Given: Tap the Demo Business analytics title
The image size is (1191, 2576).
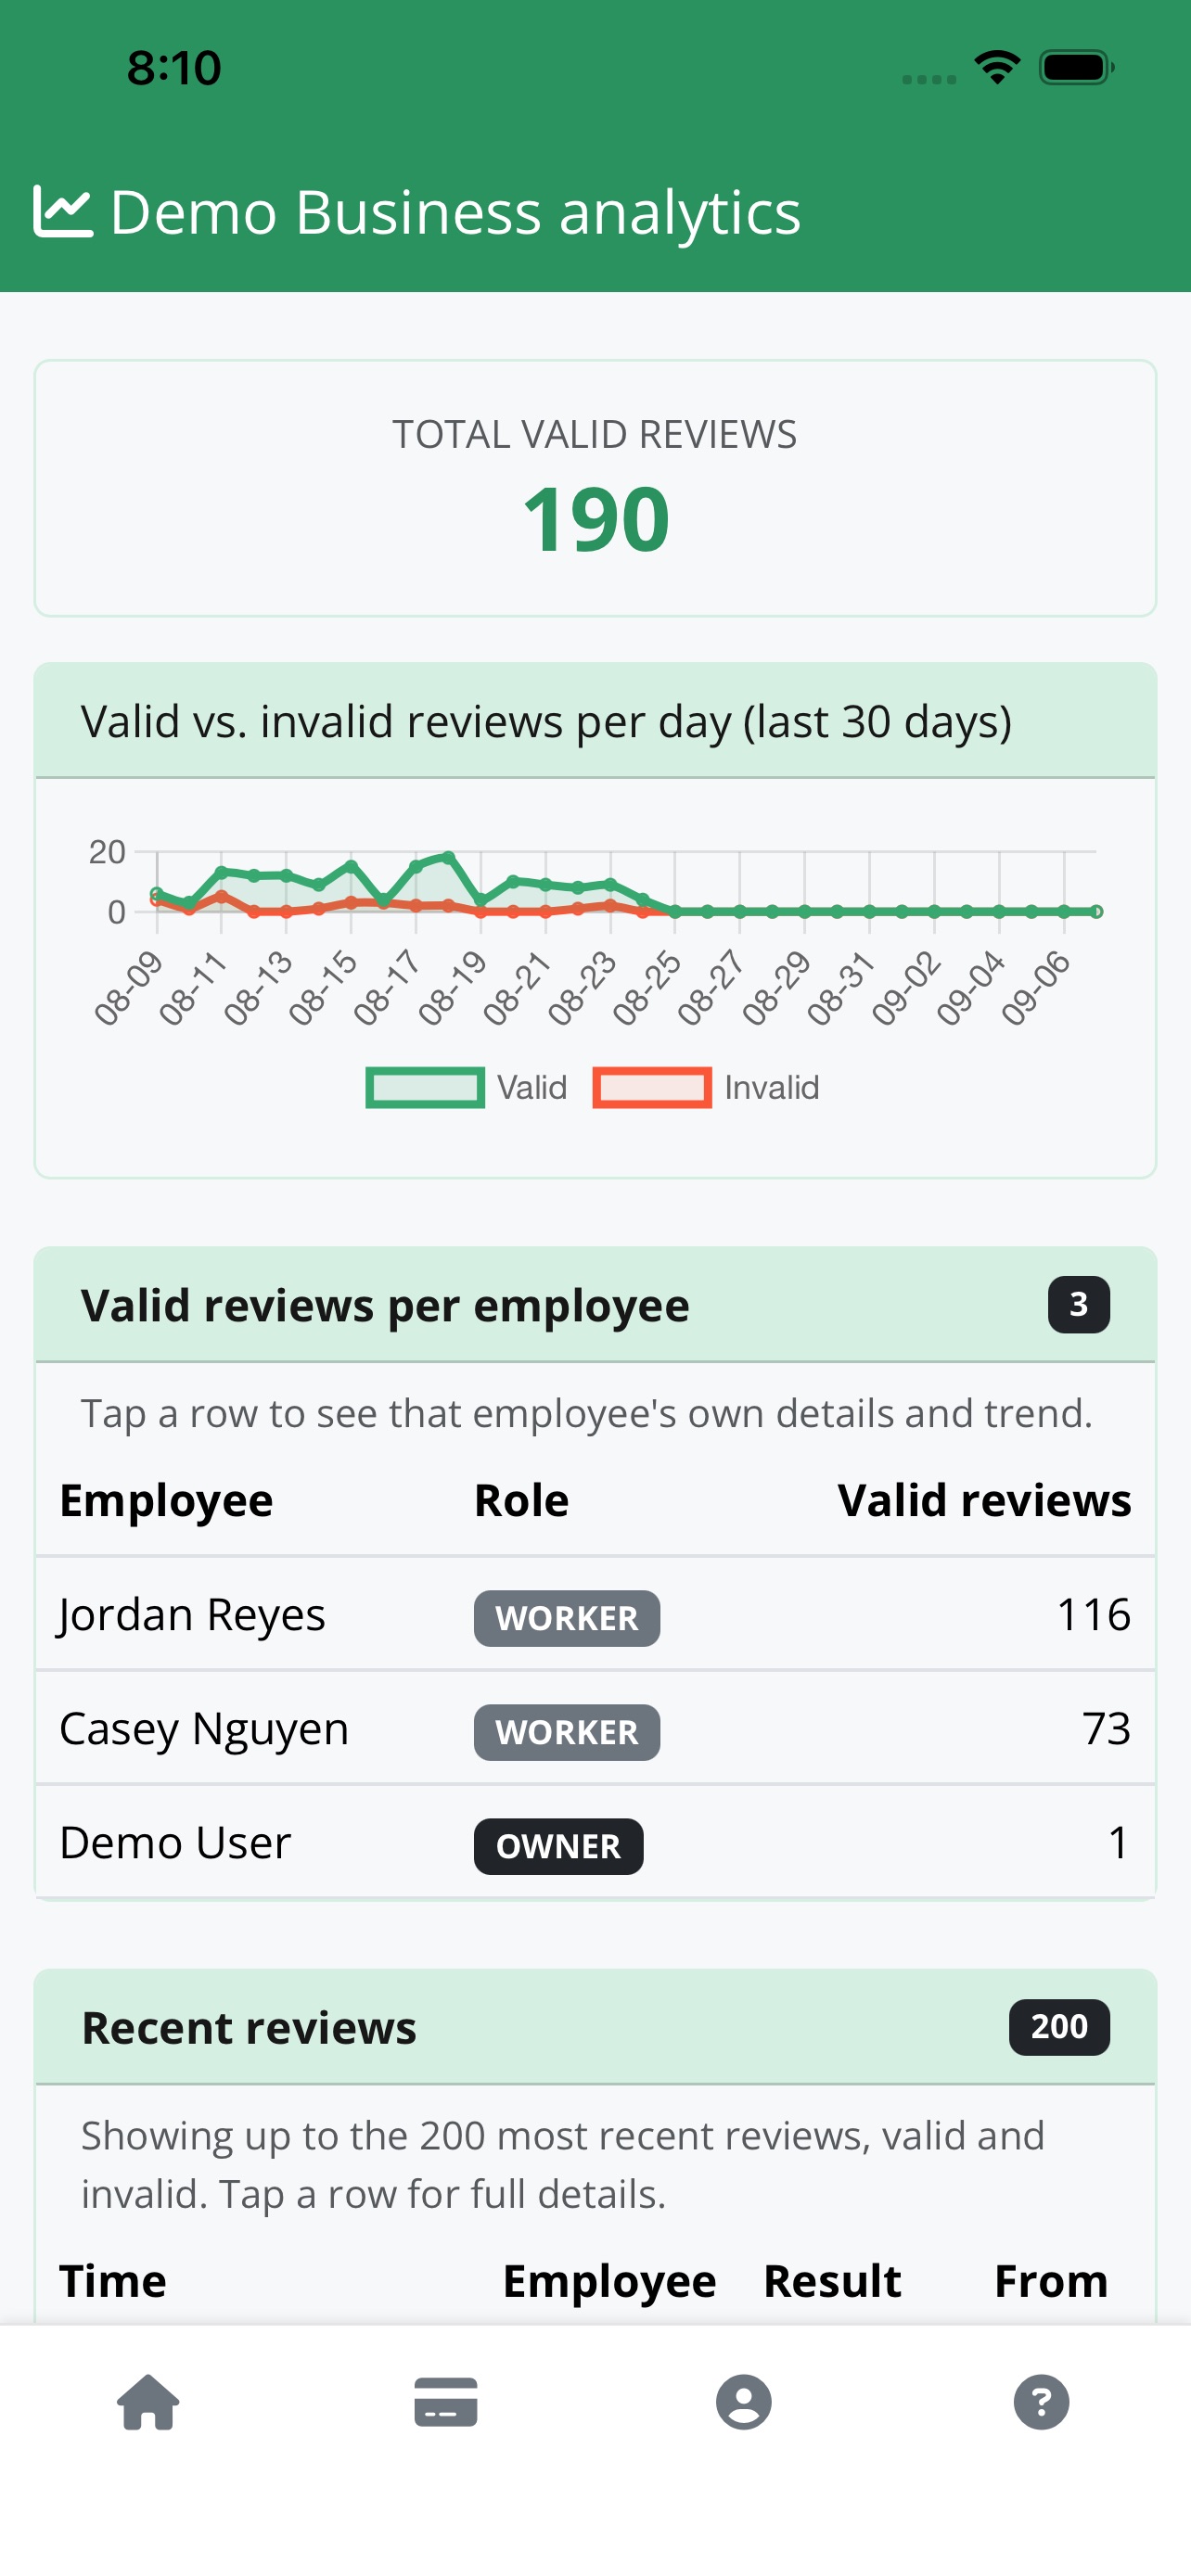Looking at the screenshot, I should coord(455,212).
